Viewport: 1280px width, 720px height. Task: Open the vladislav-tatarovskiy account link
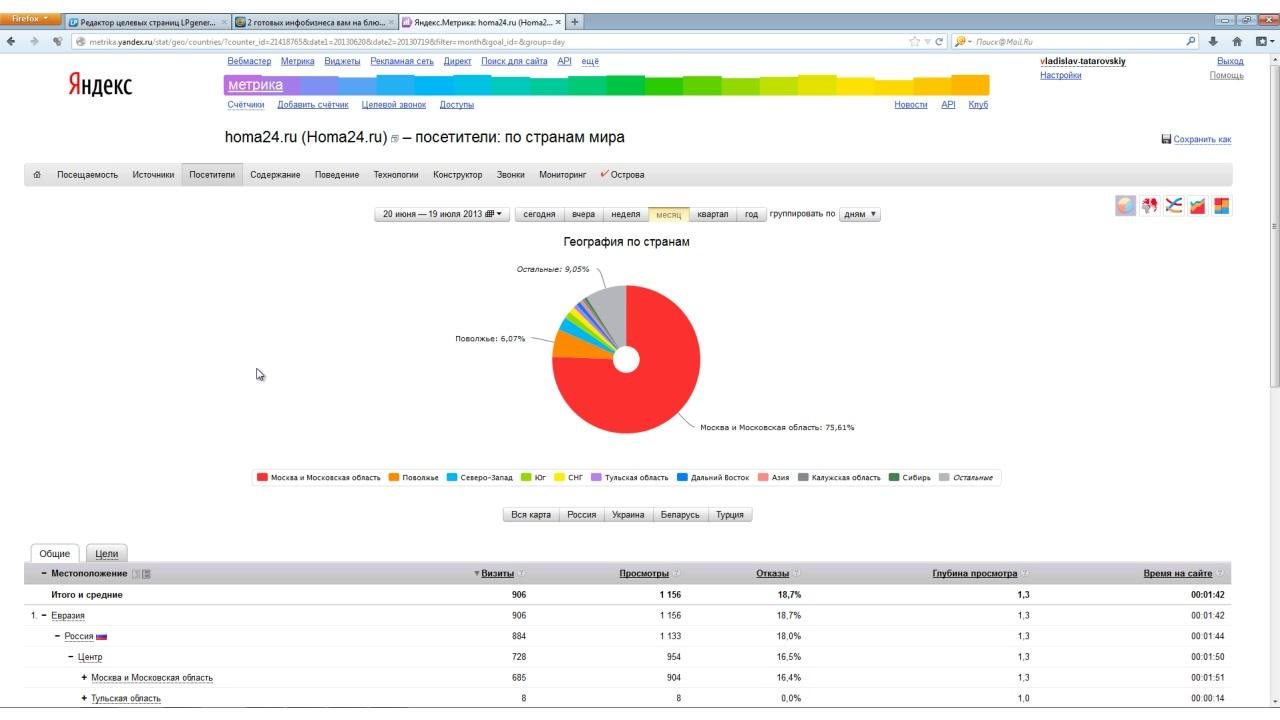(1083, 61)
